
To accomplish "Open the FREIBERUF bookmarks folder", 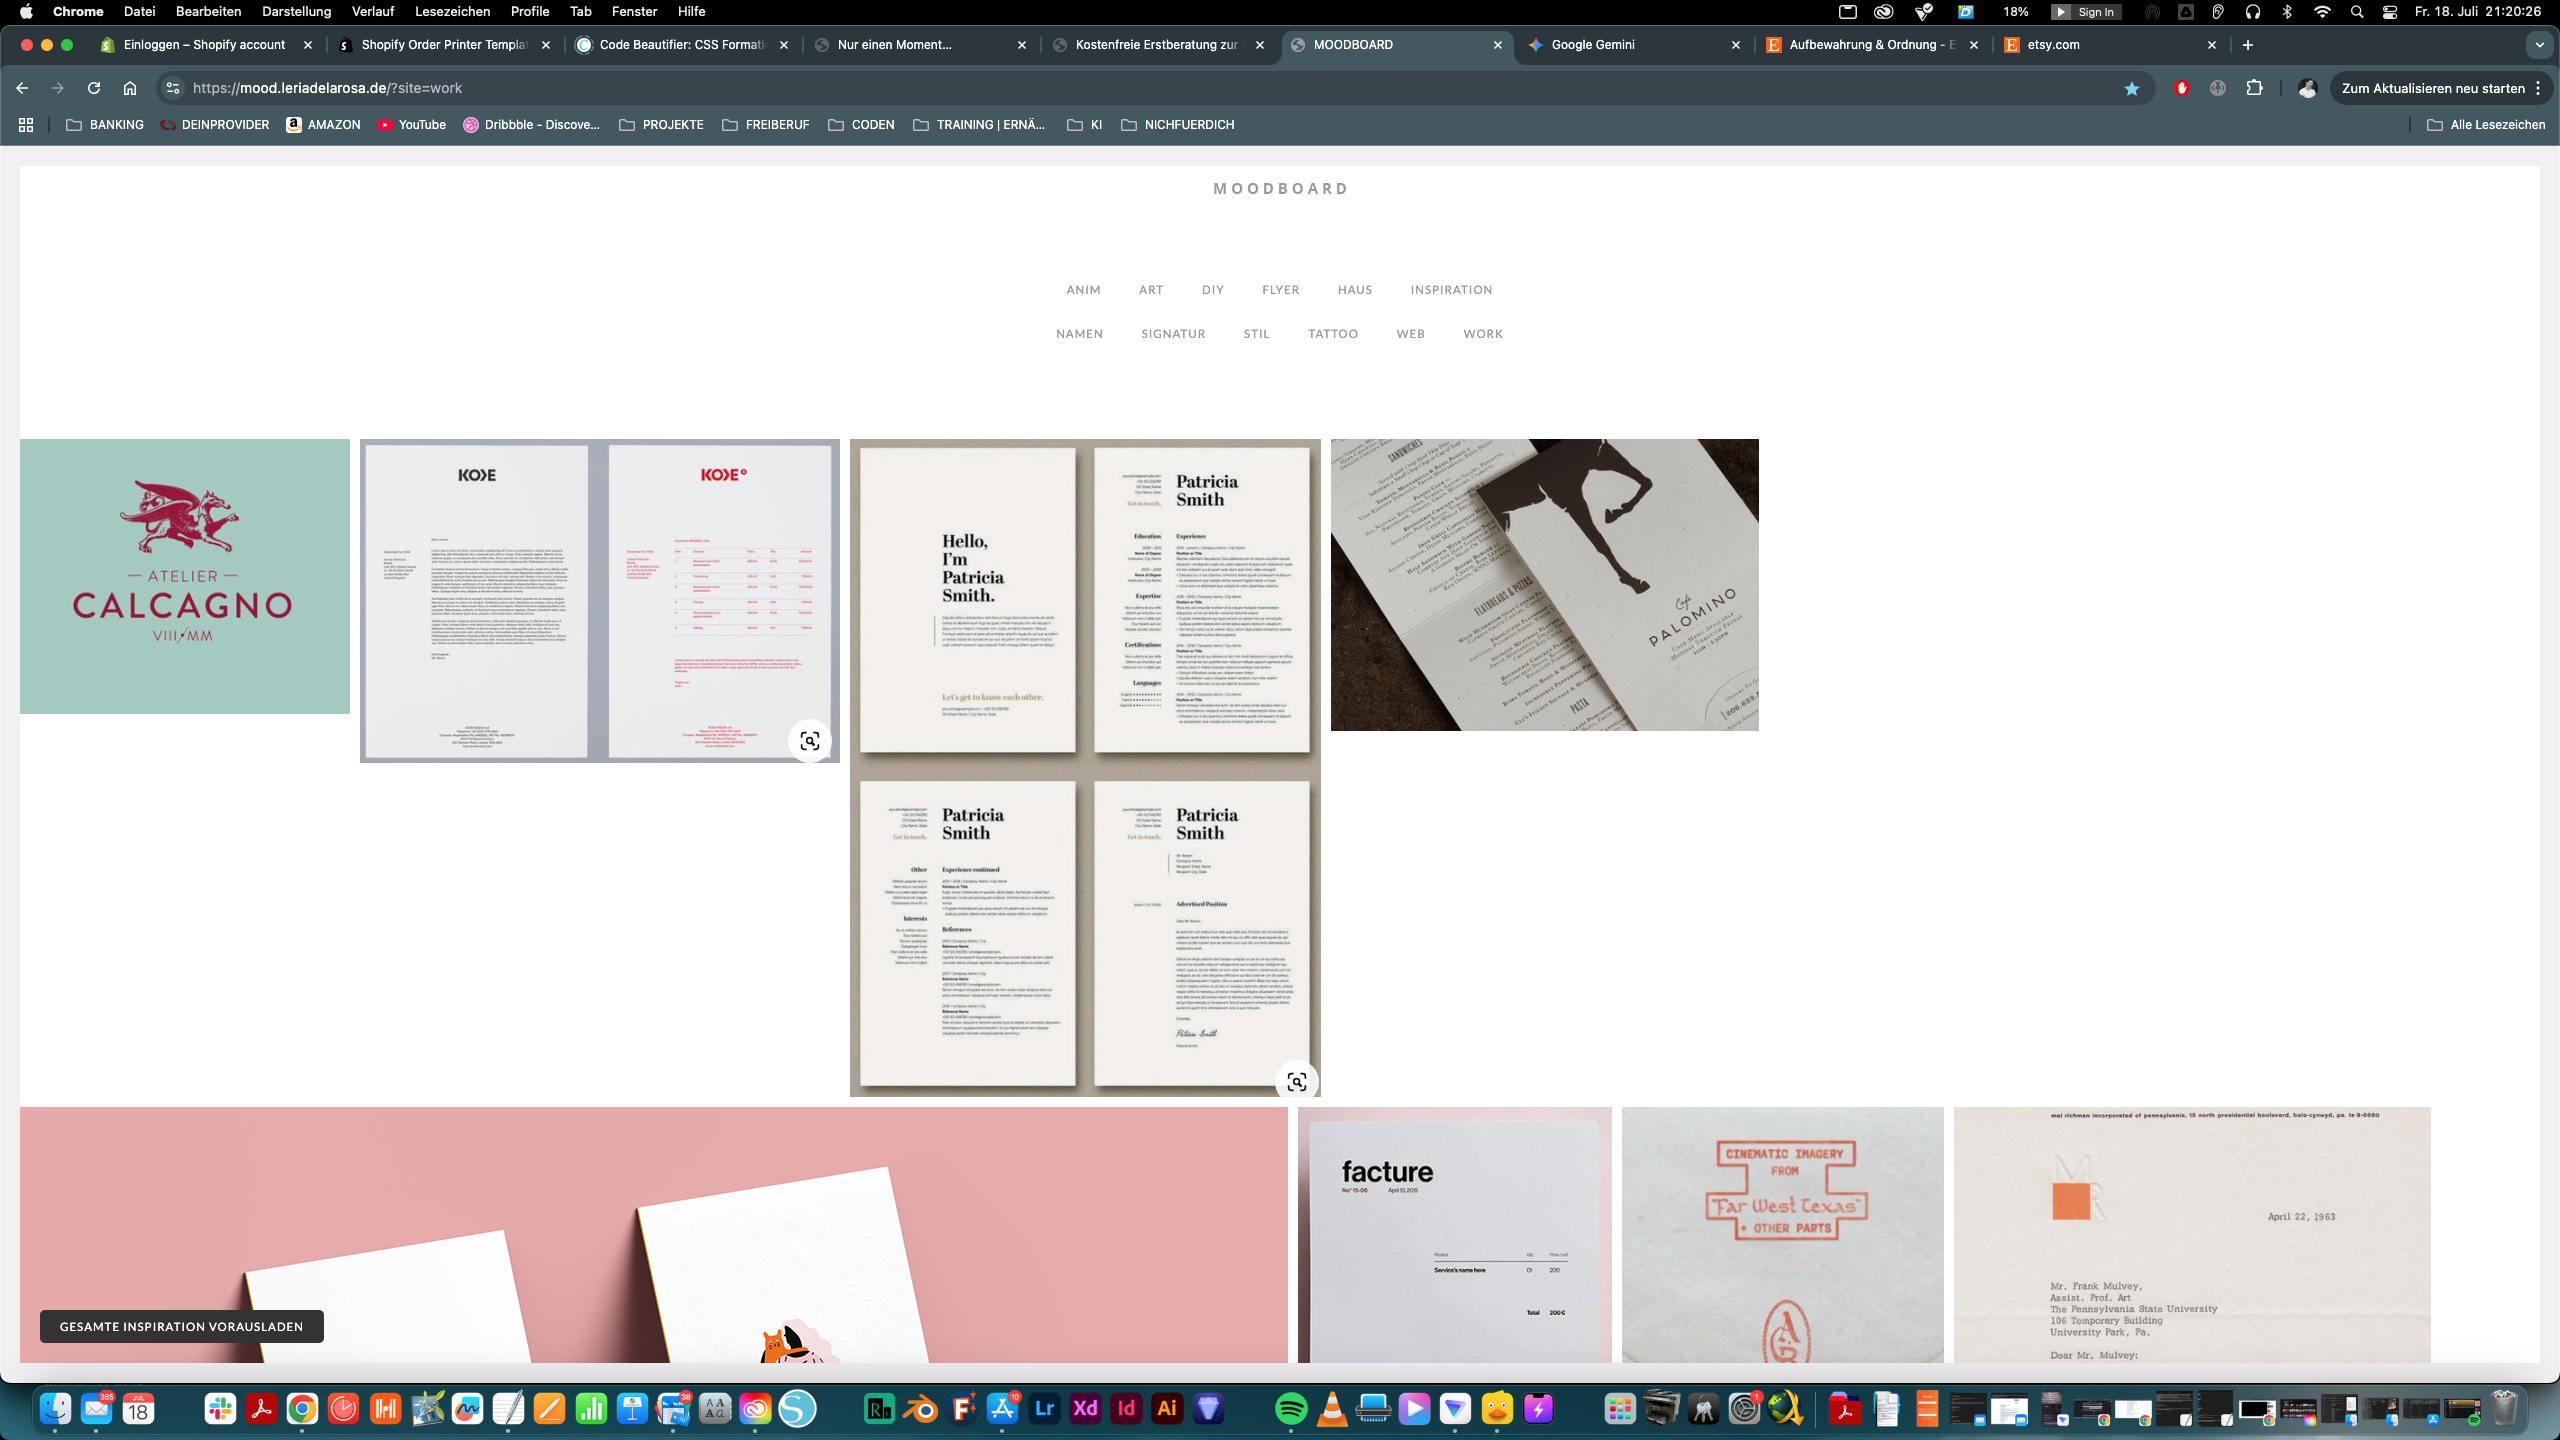I will click(765, 125).
